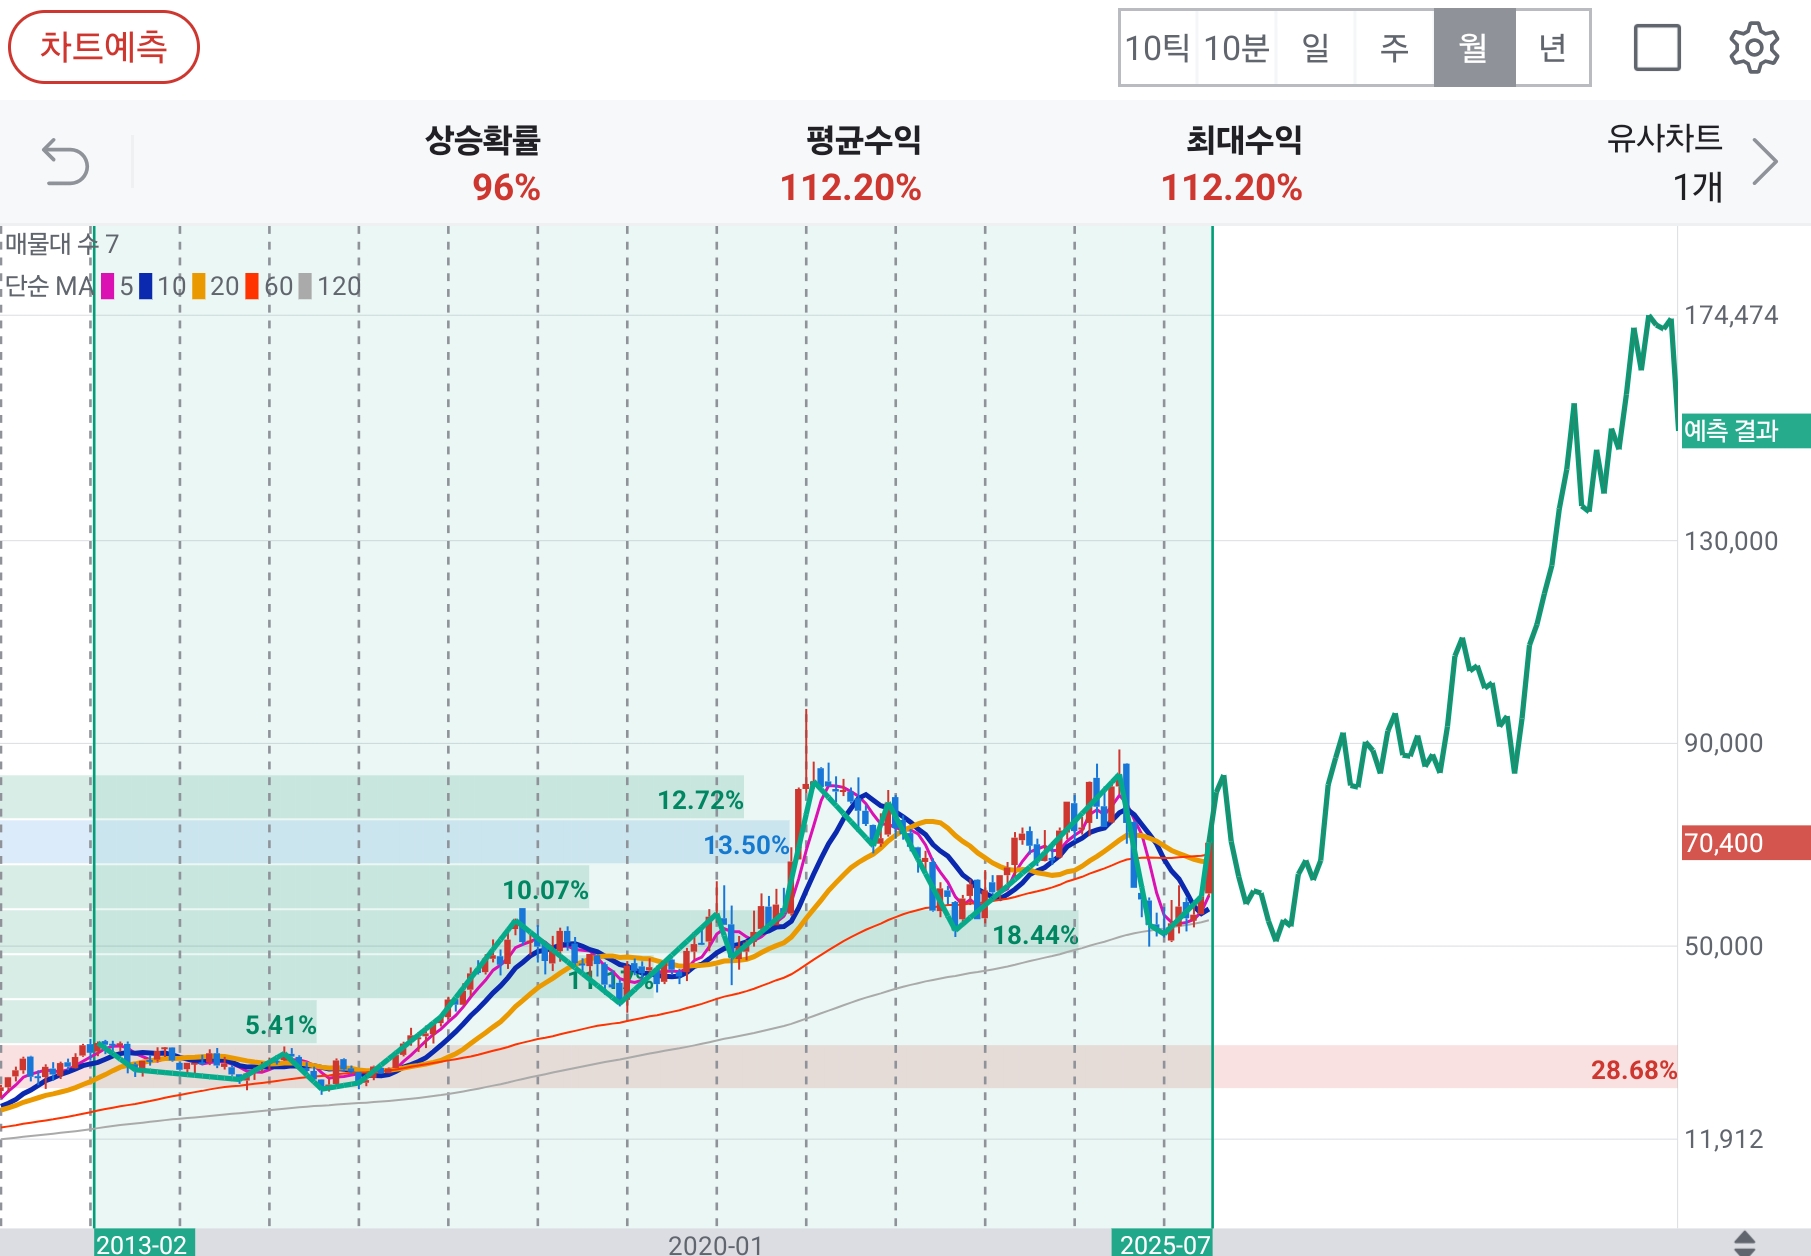Screen dimensions: 1811x1256
Task: Tap the up-down arrows at bottom right
Action: [x=1744, y=1243]
